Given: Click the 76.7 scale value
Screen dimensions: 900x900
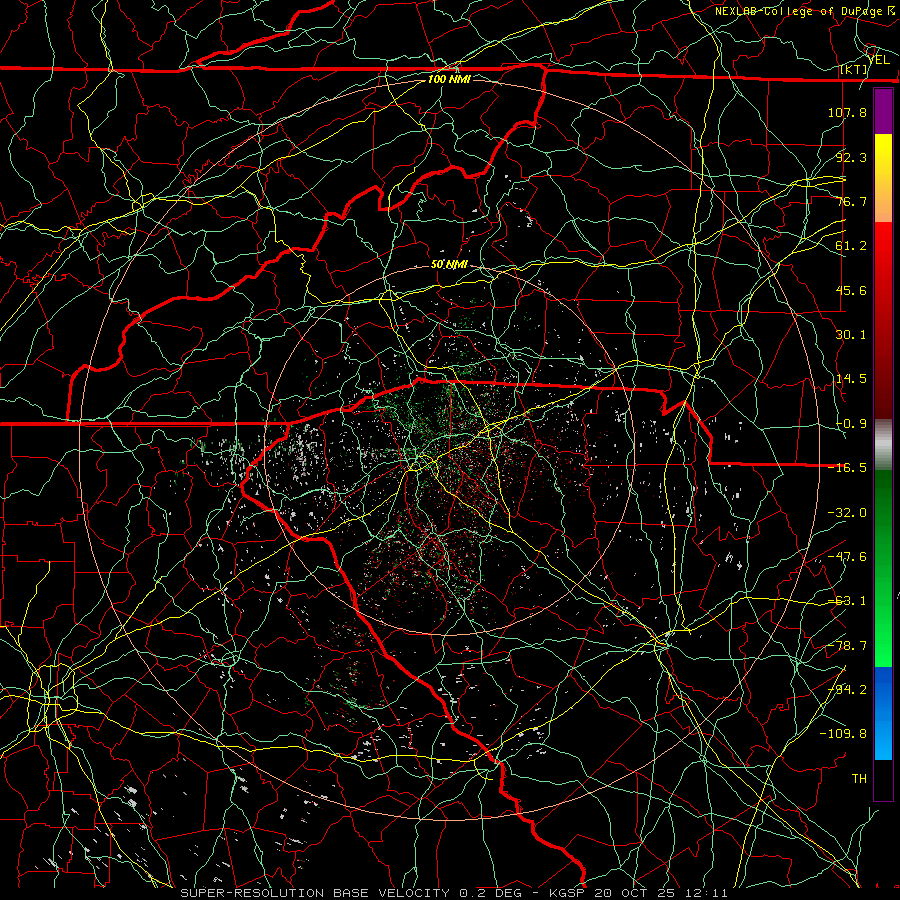Looking at the screenshot, I should click(x=851, y=201).
